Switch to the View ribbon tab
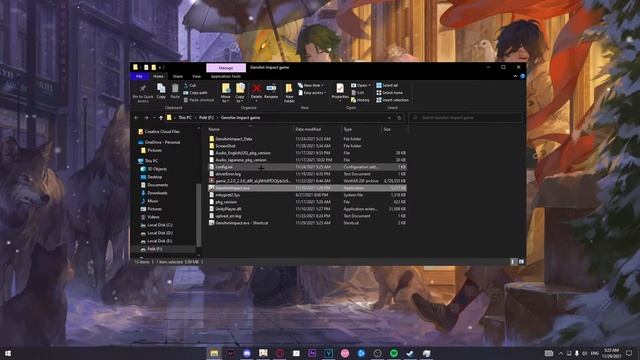The height and width of the screenshot is (360, 640). tap(196, 76)
